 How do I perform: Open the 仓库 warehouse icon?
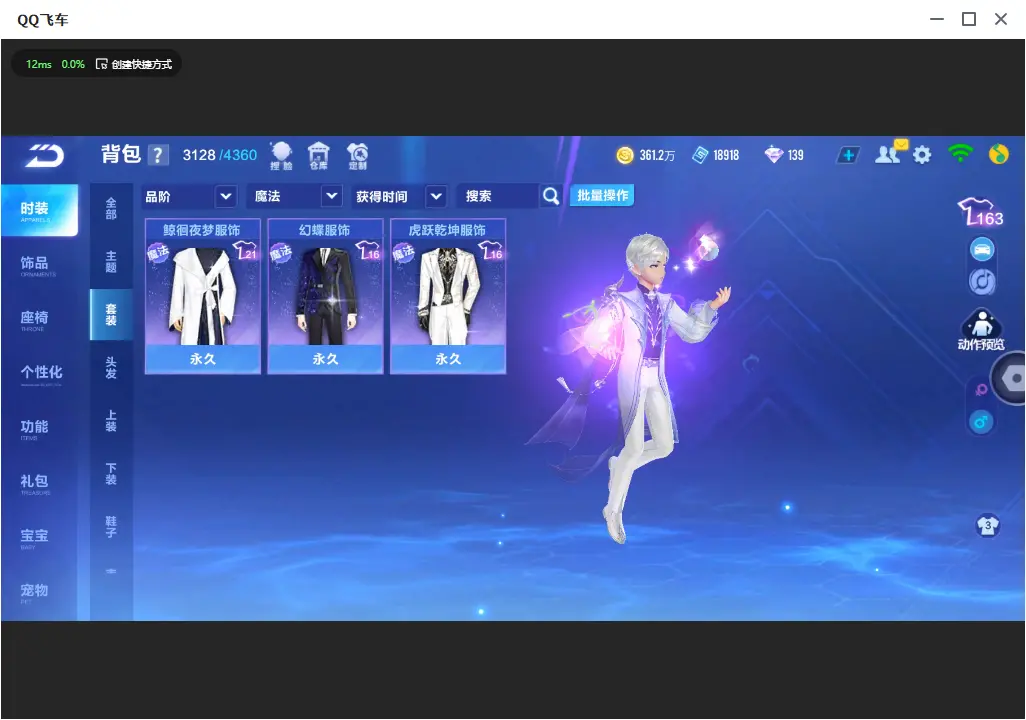(319, 156)
